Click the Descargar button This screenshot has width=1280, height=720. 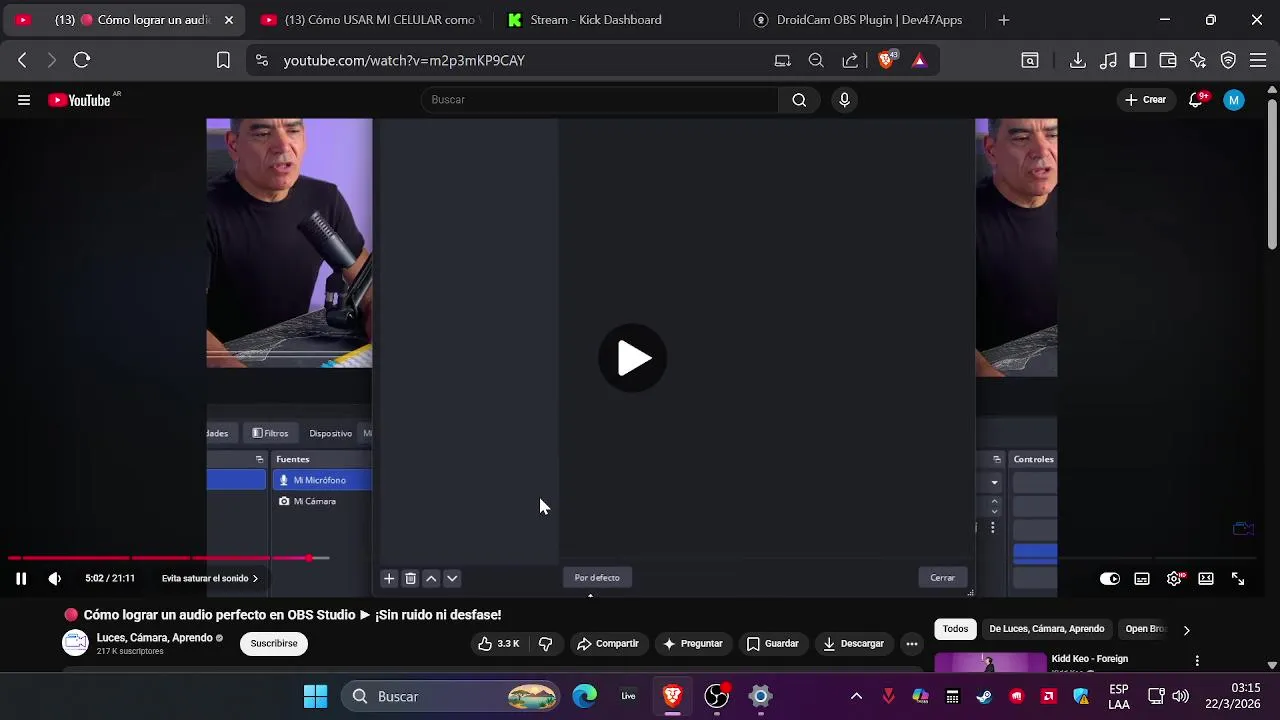[x=853, y=644]
